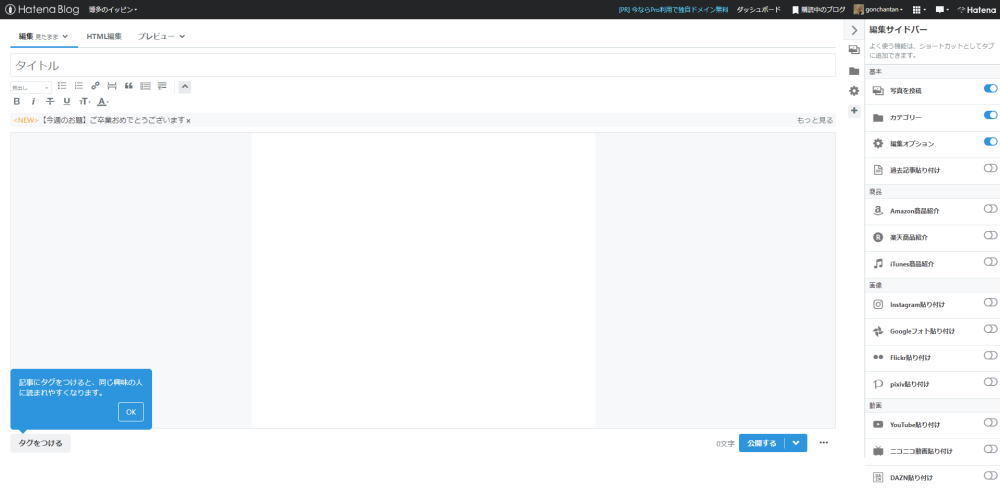Collapse the edit sidebar with the arrow
1000x490 pixels.
click(854, 30)
